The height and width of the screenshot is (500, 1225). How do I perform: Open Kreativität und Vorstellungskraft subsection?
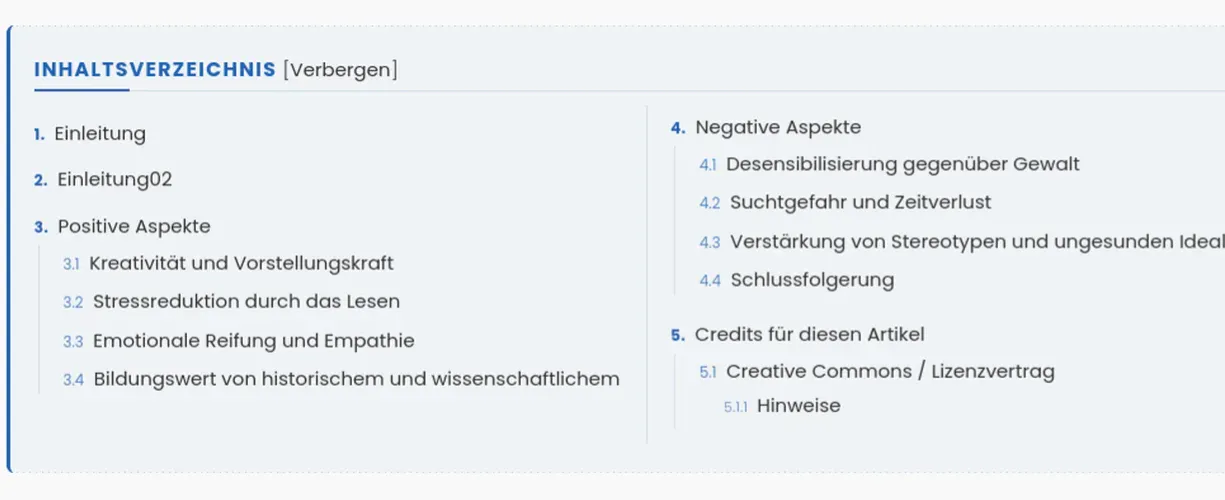pyautogui.click(x=241, y=264)
